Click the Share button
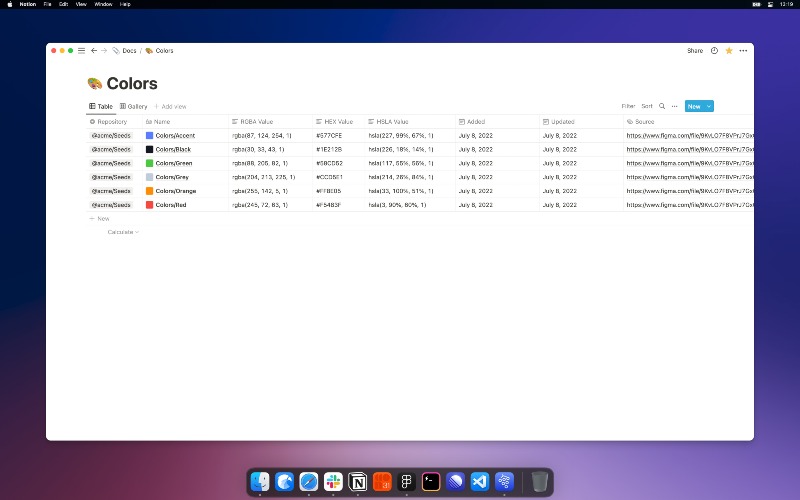Image resolution: width=800 pixels, height=500 pixels. coord(695,51)
